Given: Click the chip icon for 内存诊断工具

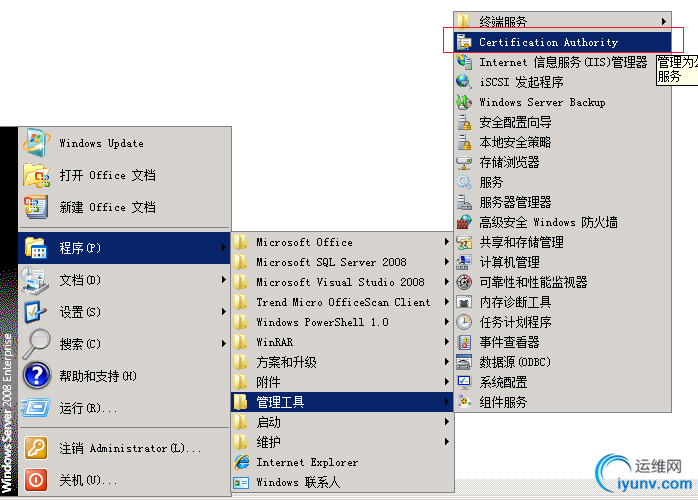Looking at the screenshot, I should click(464, 302).
